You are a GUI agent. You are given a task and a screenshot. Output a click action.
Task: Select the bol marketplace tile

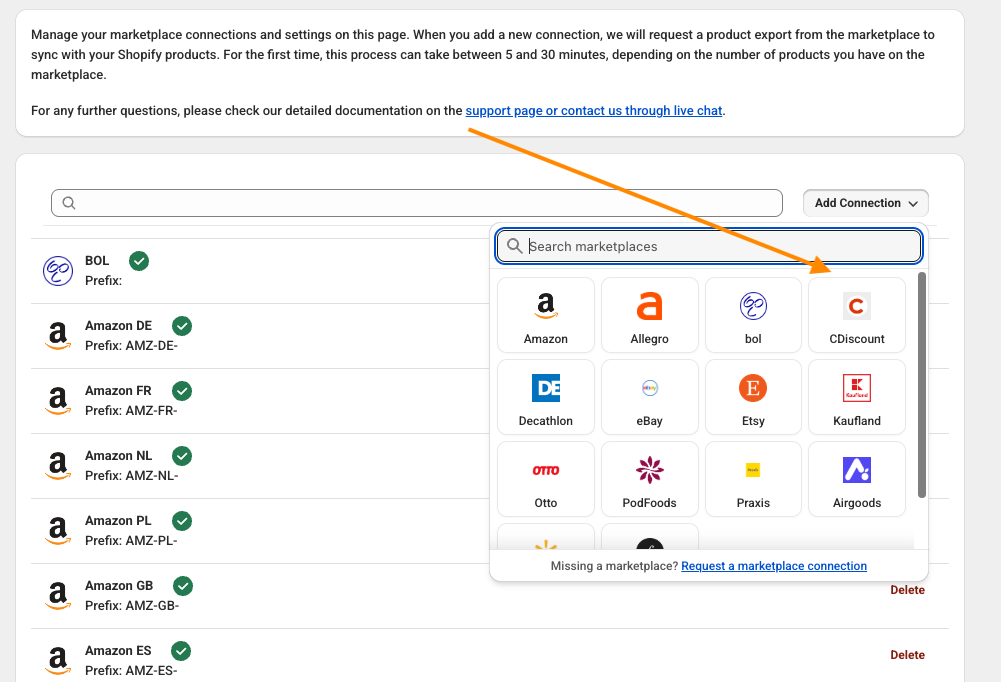coord(753,315)
